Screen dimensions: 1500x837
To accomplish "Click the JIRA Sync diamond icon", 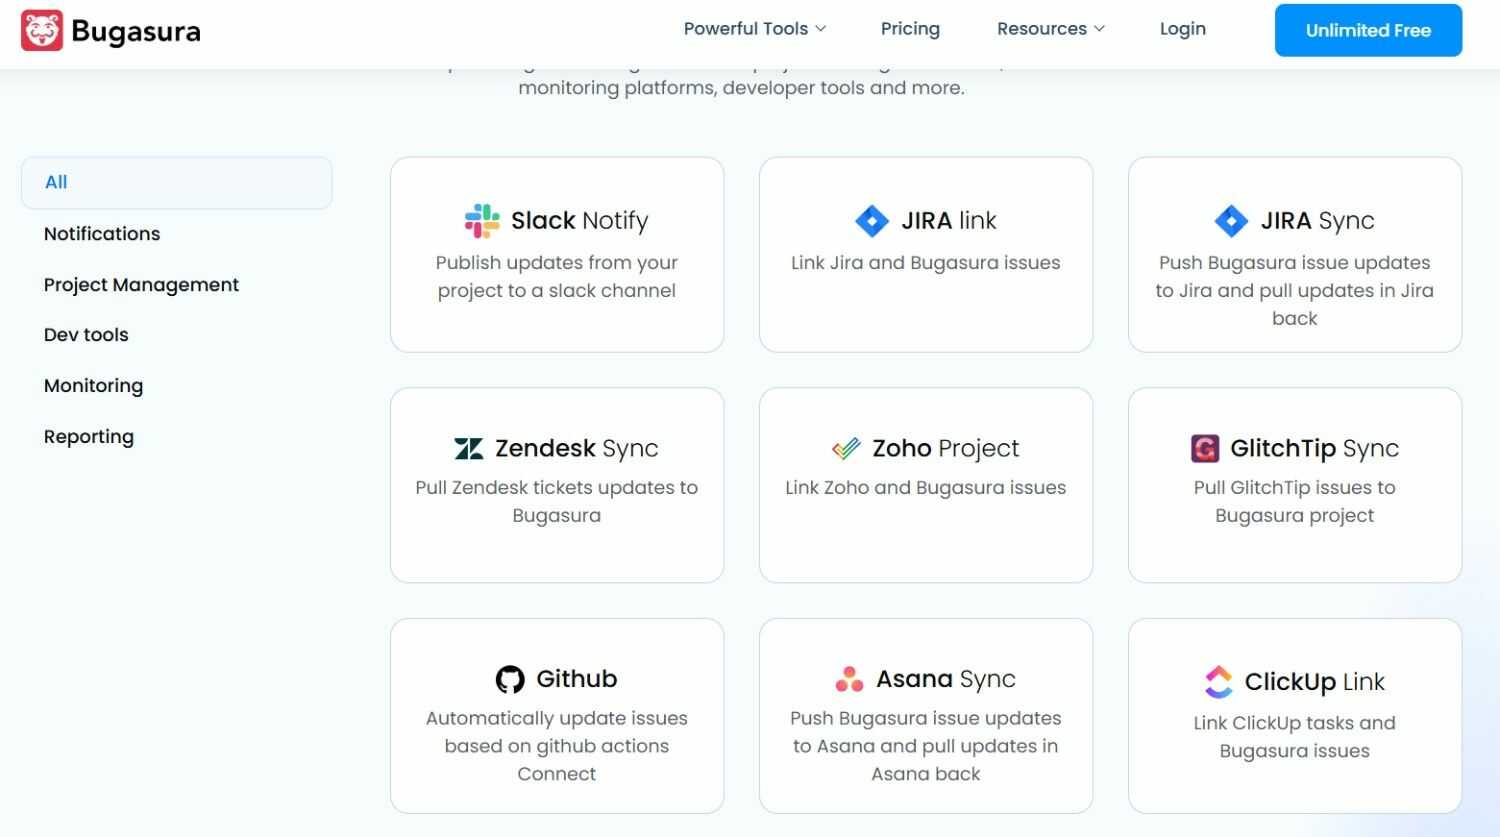I will pos(1231,221).
